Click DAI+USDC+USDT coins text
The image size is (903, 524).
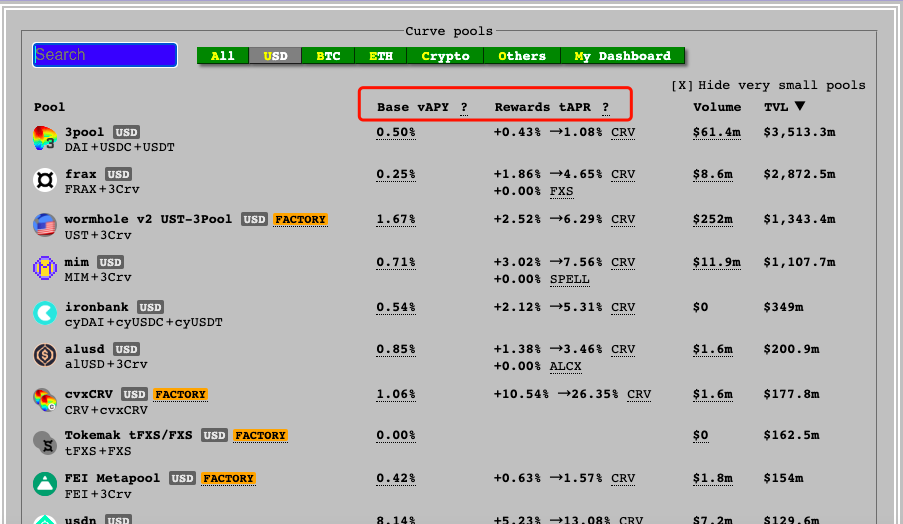120,147
